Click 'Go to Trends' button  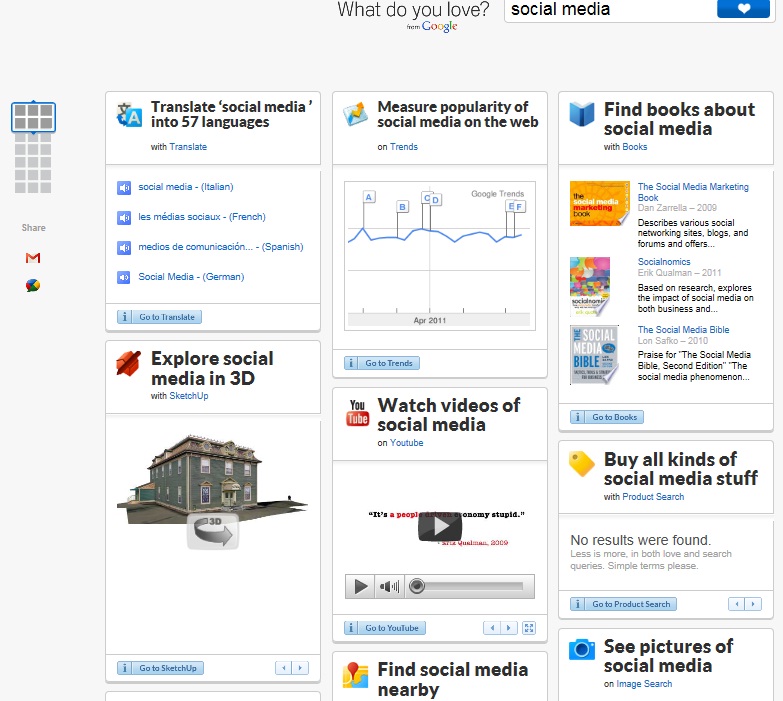pyautogui.click(x=389, y=363)
